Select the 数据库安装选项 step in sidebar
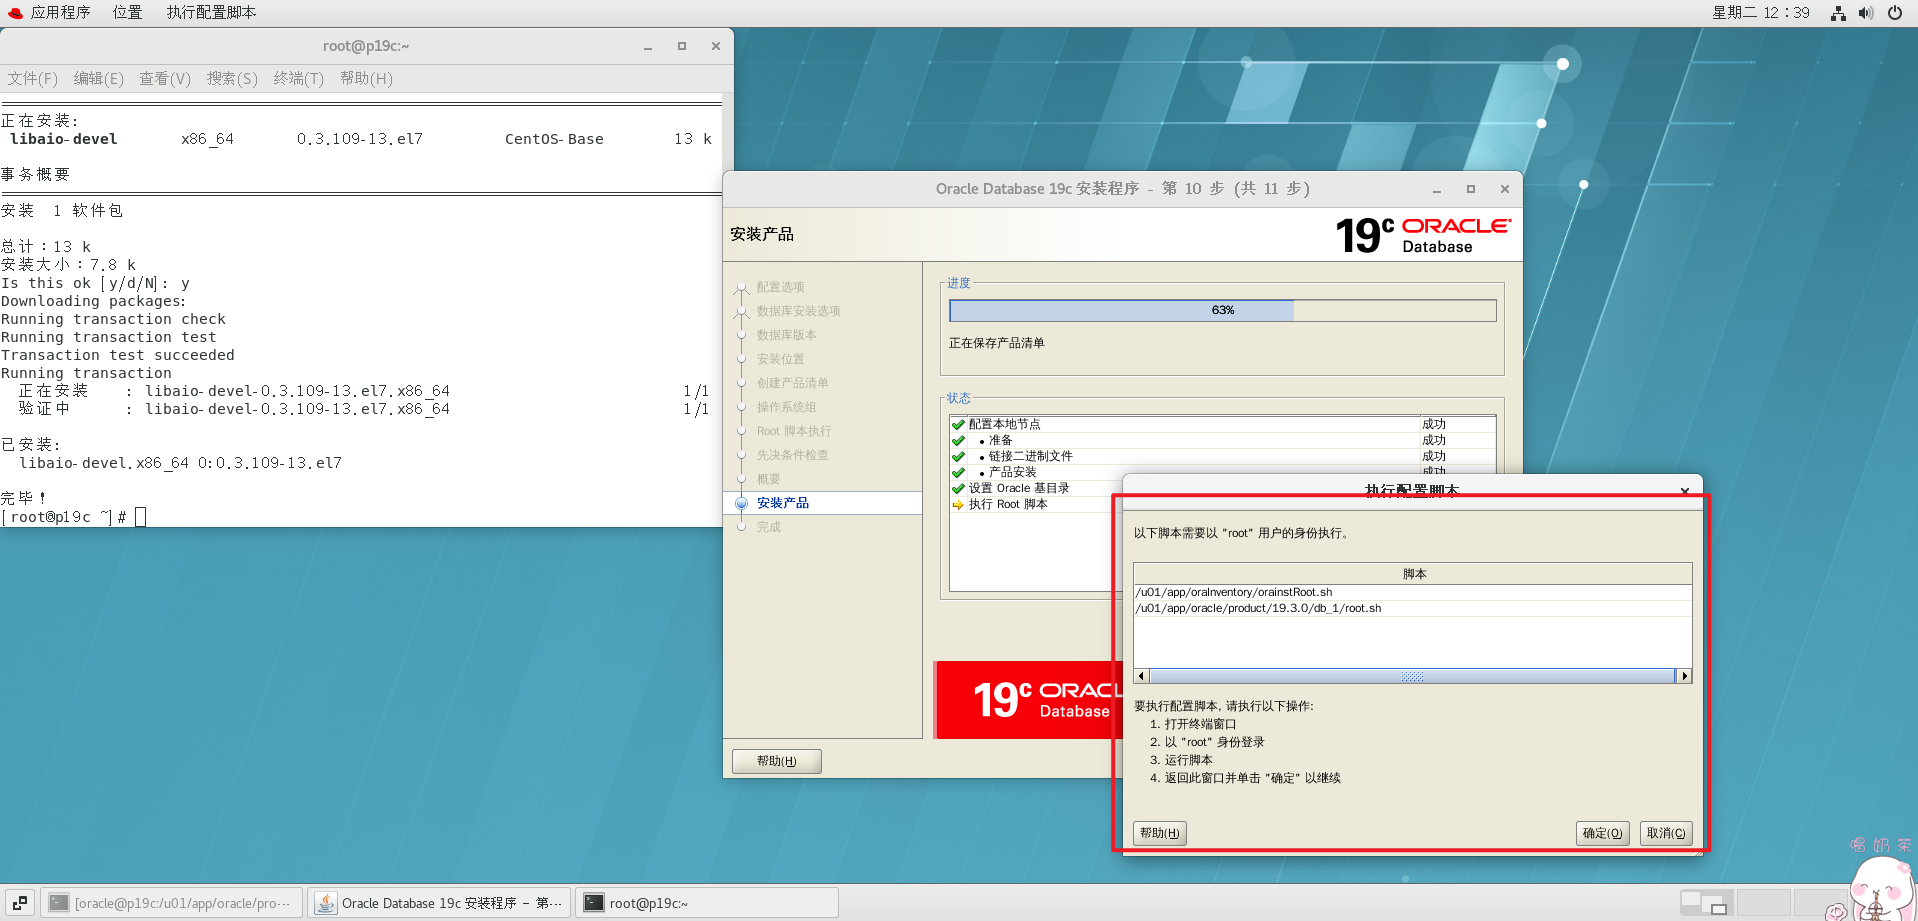The width and height of the screenshot is (1918, 921). click(798, 311)
